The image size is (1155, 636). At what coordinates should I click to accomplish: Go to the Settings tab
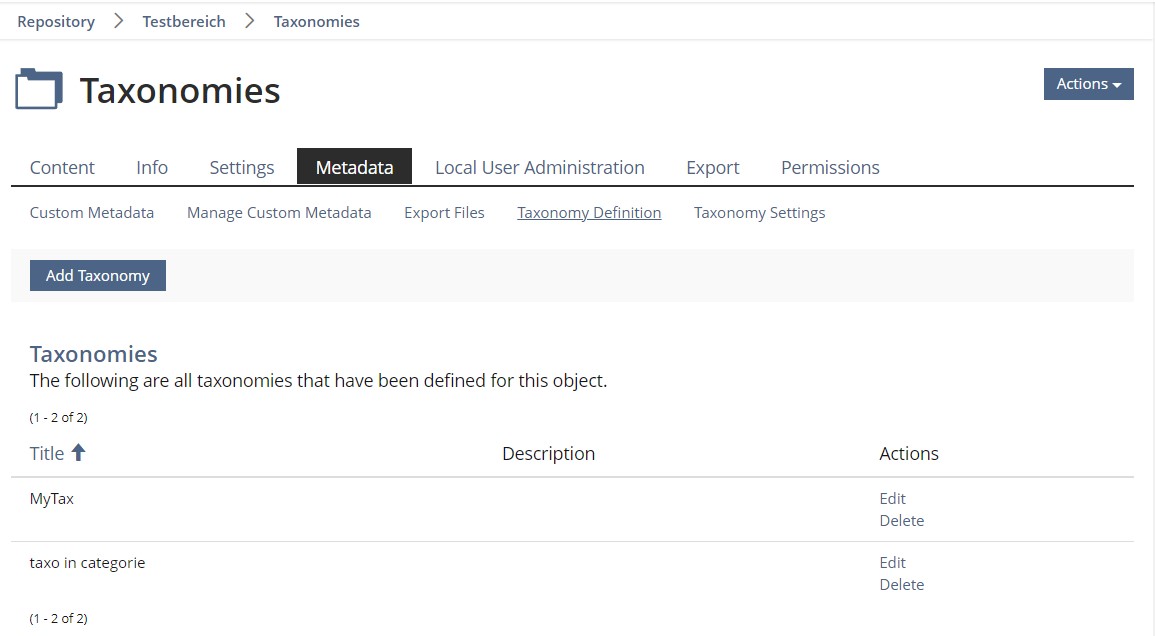pyautogui.click(x=242, y=167)
